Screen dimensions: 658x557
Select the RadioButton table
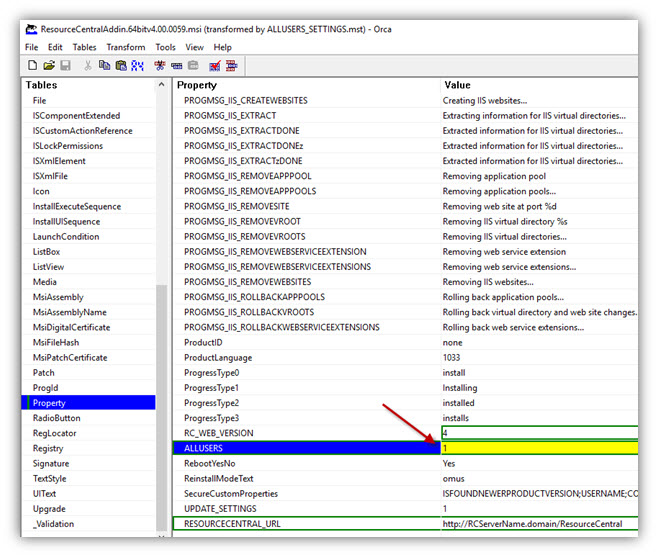click(x=56, y=418)
